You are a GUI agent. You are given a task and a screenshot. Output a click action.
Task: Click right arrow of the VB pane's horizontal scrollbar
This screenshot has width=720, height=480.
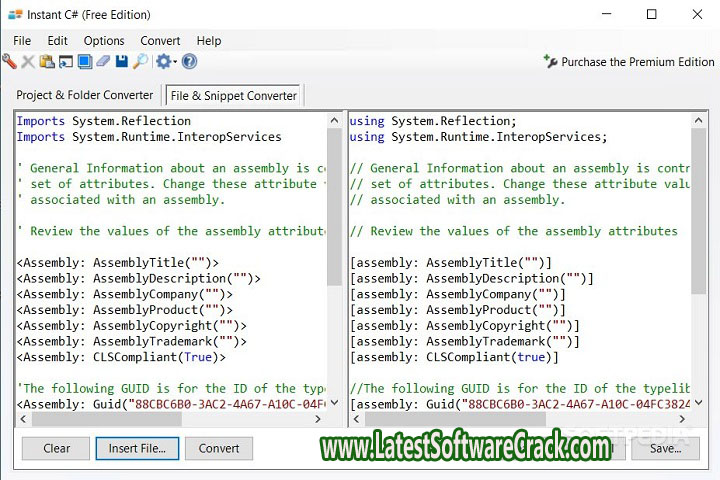click(x=318, y=419)
